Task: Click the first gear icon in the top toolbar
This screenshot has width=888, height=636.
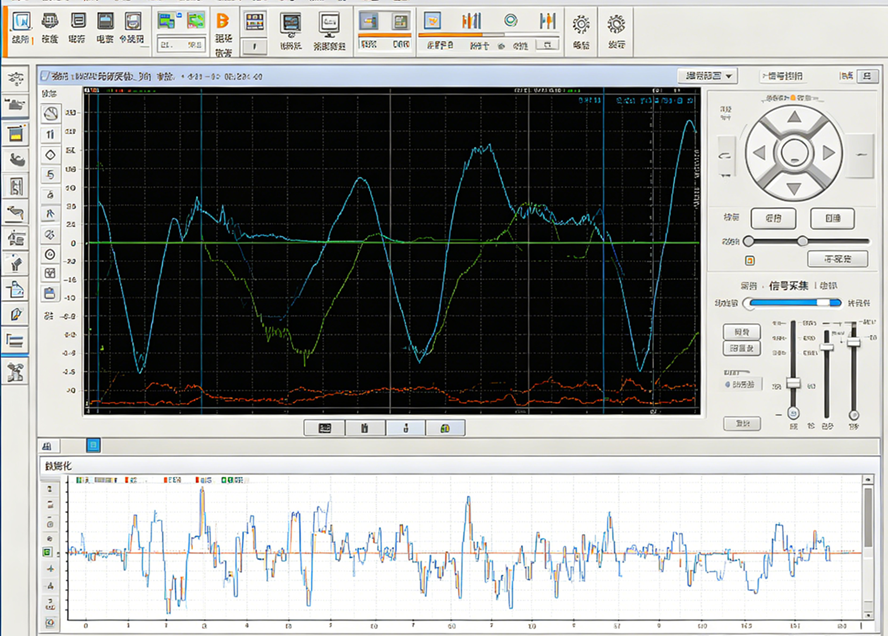Action: click(580, 23)
